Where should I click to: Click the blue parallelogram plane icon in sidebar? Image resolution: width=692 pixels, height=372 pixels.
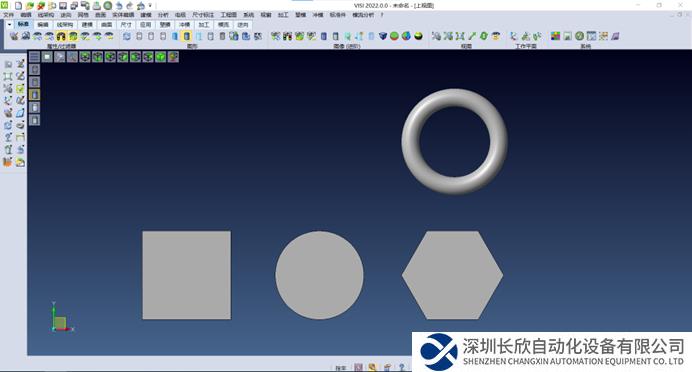point(20,113)
